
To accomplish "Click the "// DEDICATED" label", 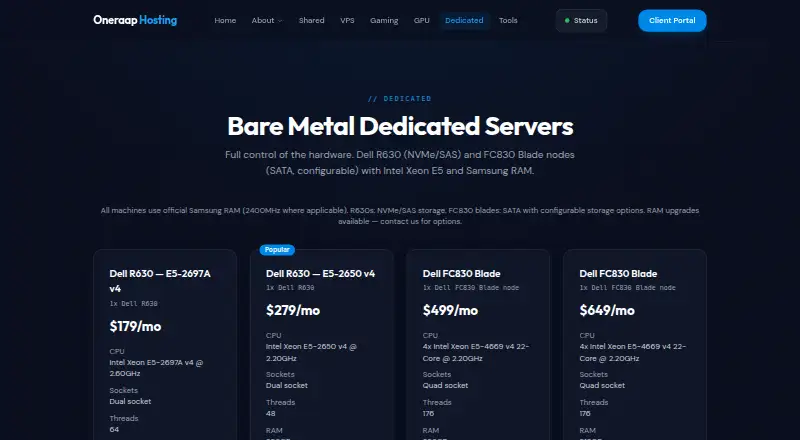I will [400, 99].
